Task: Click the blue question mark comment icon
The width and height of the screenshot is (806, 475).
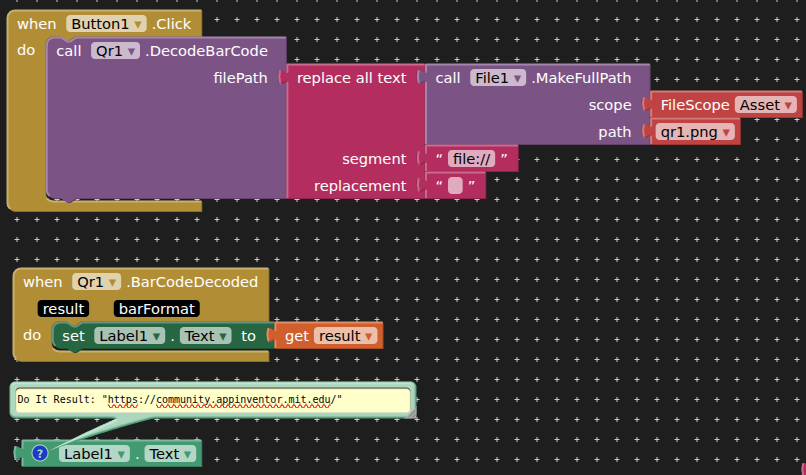Action: click(41, 454)
